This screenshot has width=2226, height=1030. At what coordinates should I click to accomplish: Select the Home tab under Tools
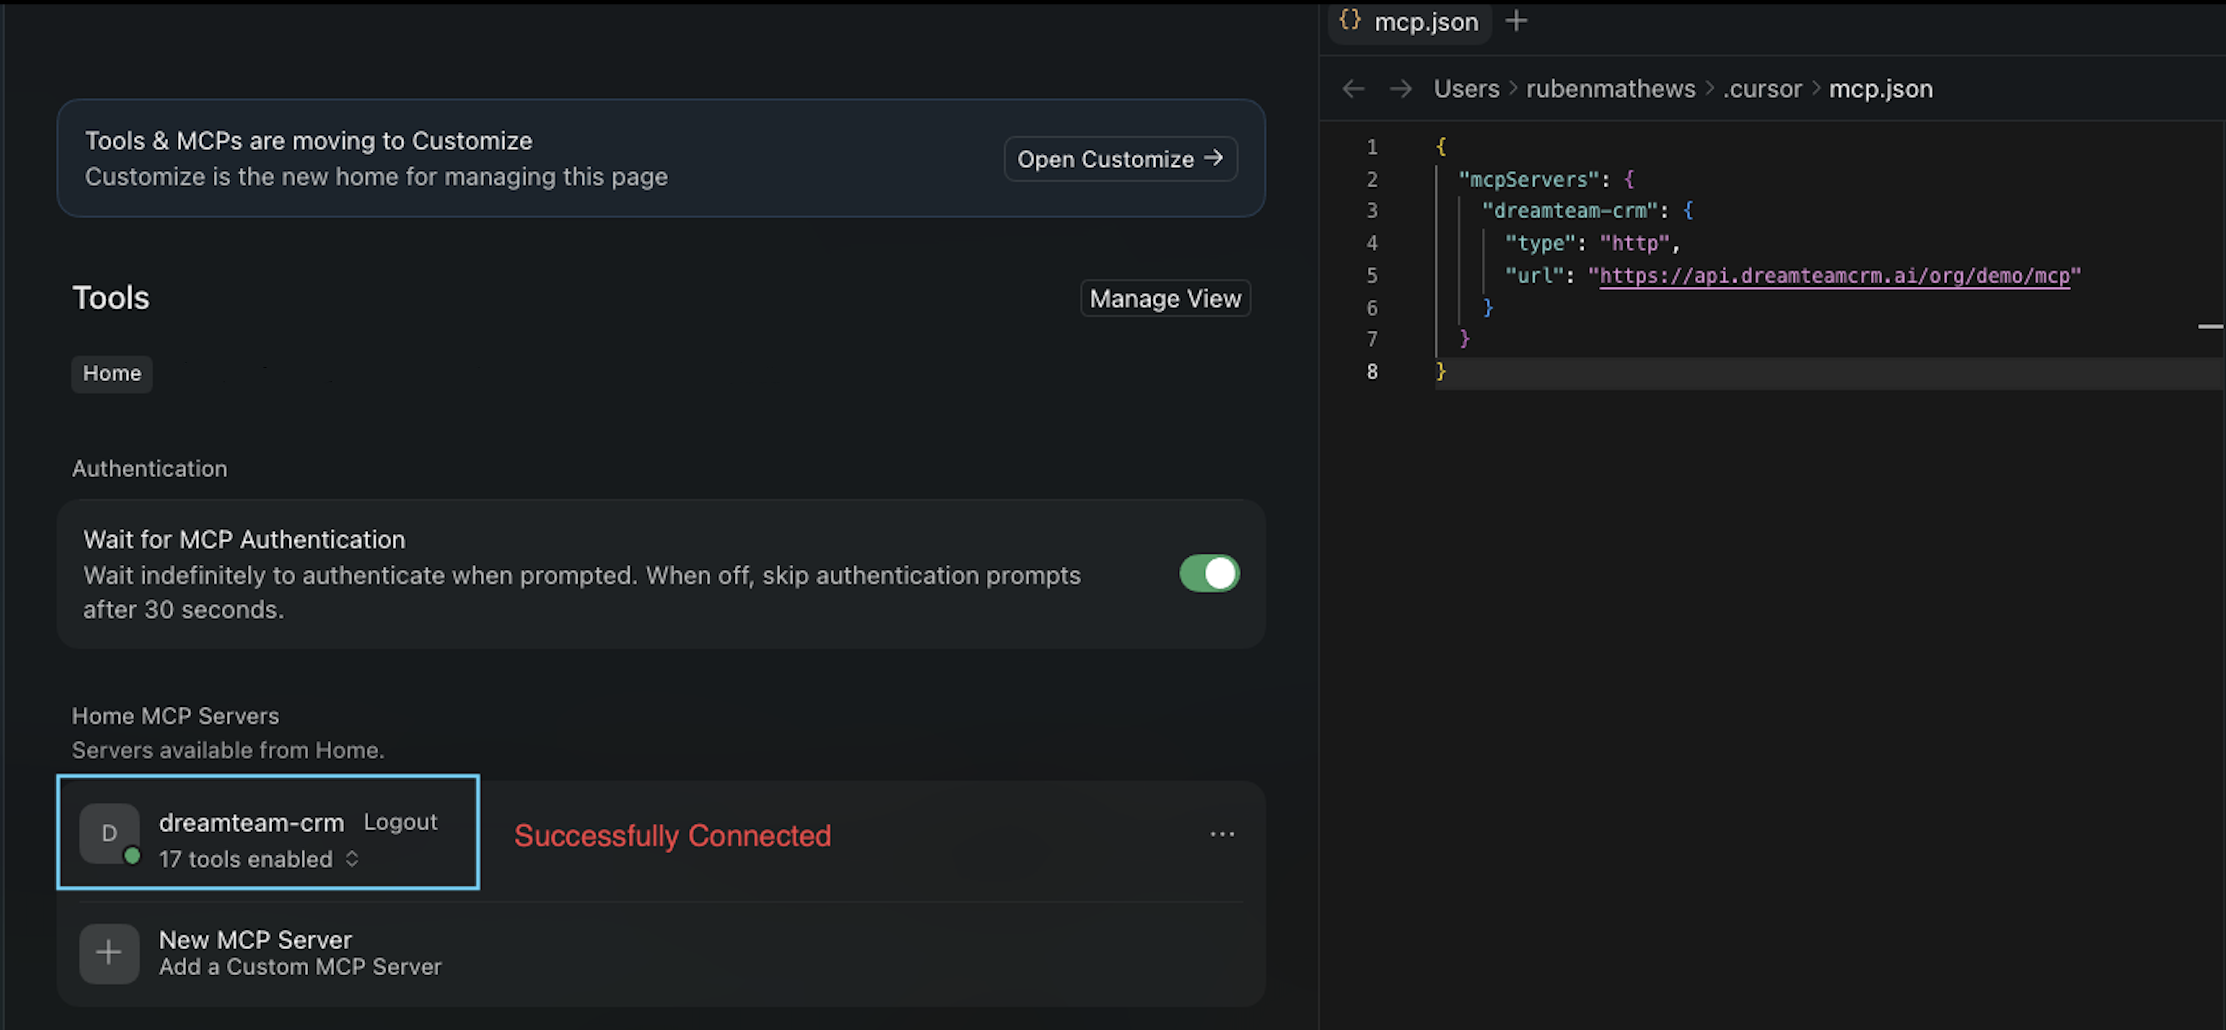click(x=112, y=373)
